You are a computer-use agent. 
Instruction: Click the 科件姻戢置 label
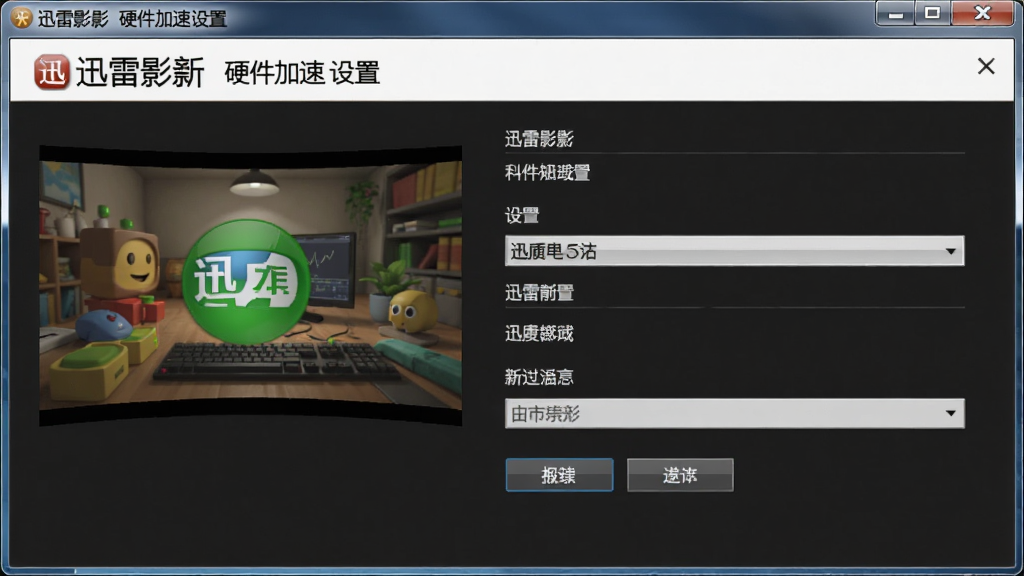pos(547,172)
